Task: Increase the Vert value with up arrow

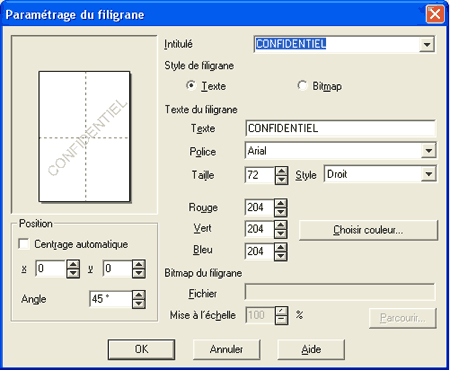Action: [281, 225]
